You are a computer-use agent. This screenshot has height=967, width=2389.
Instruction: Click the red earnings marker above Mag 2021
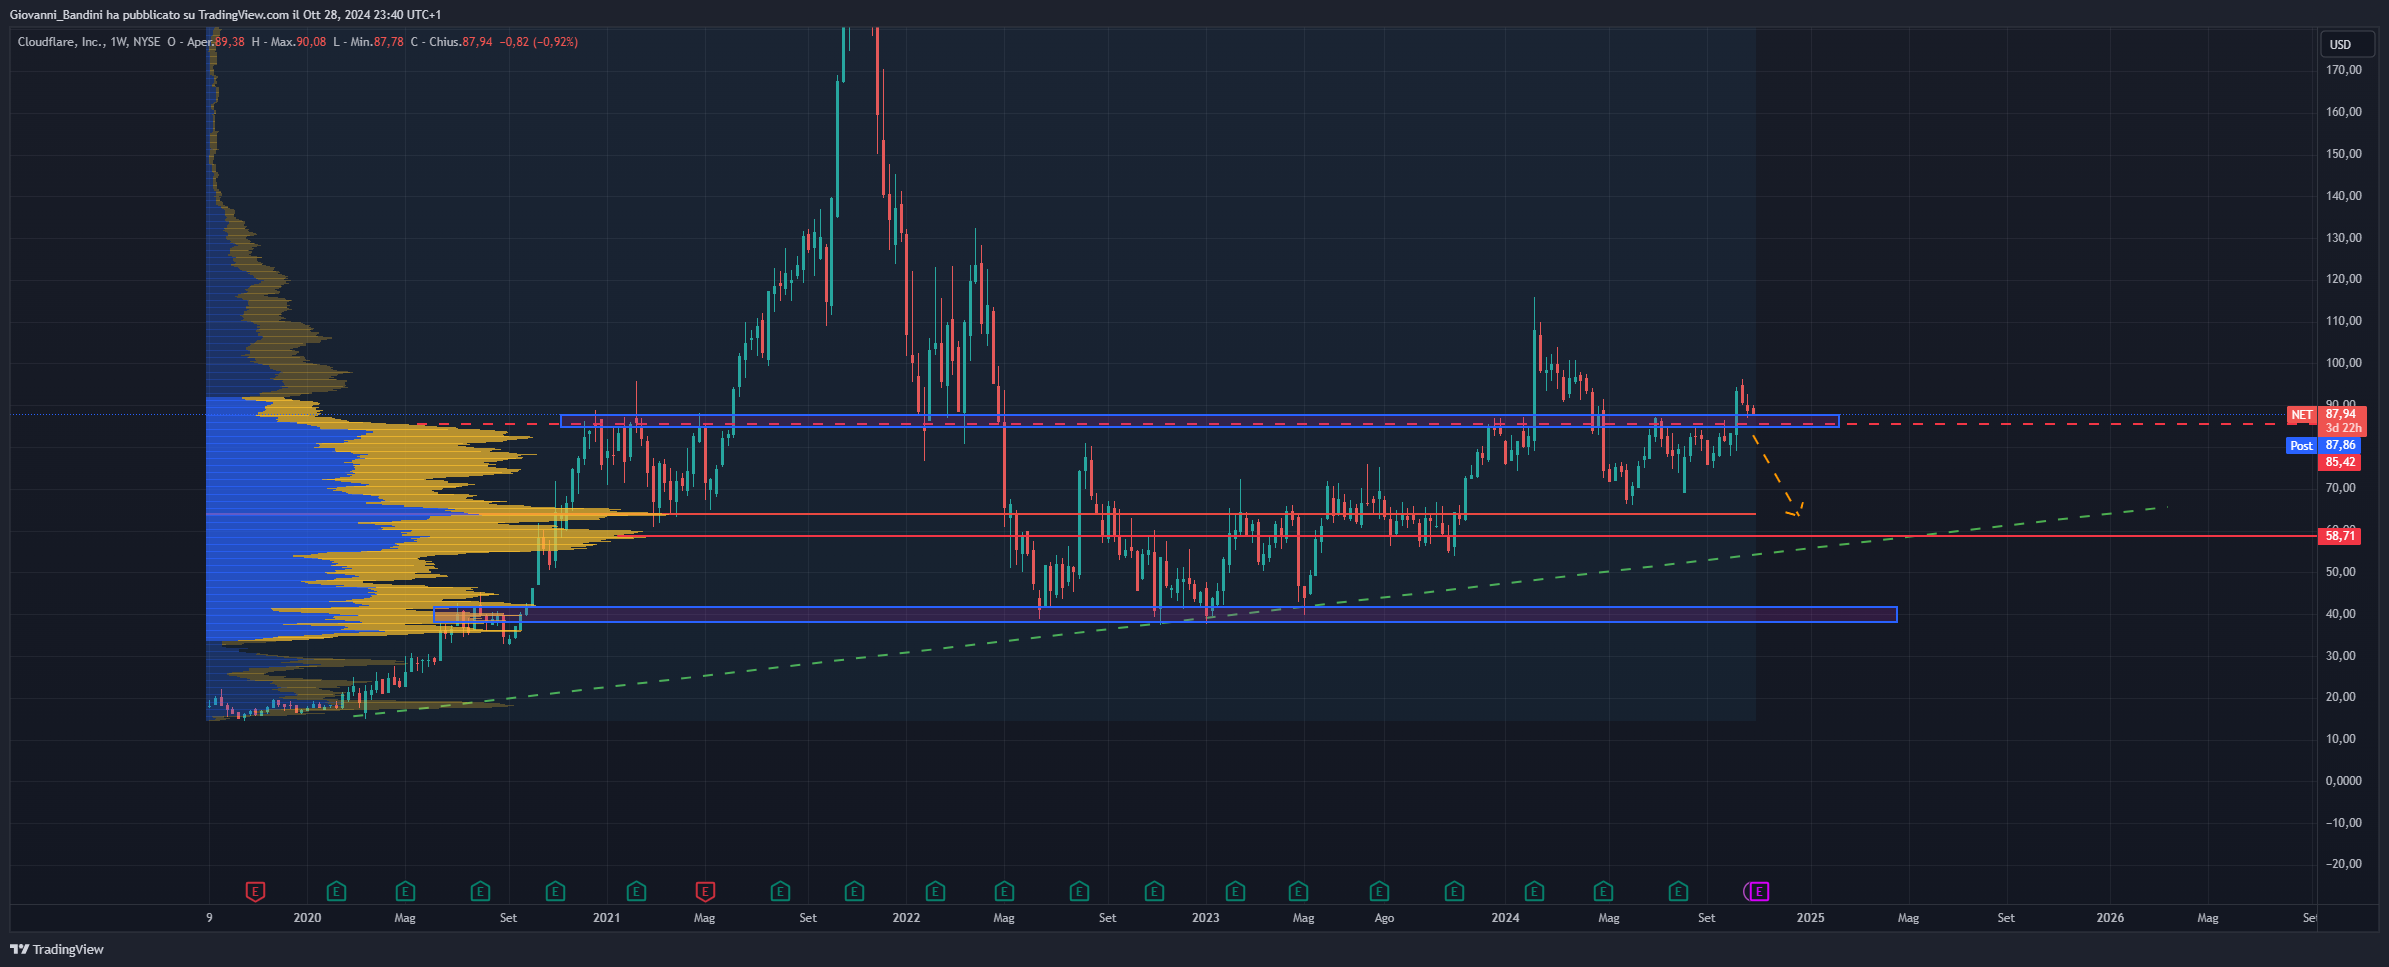tap(705, 891)
